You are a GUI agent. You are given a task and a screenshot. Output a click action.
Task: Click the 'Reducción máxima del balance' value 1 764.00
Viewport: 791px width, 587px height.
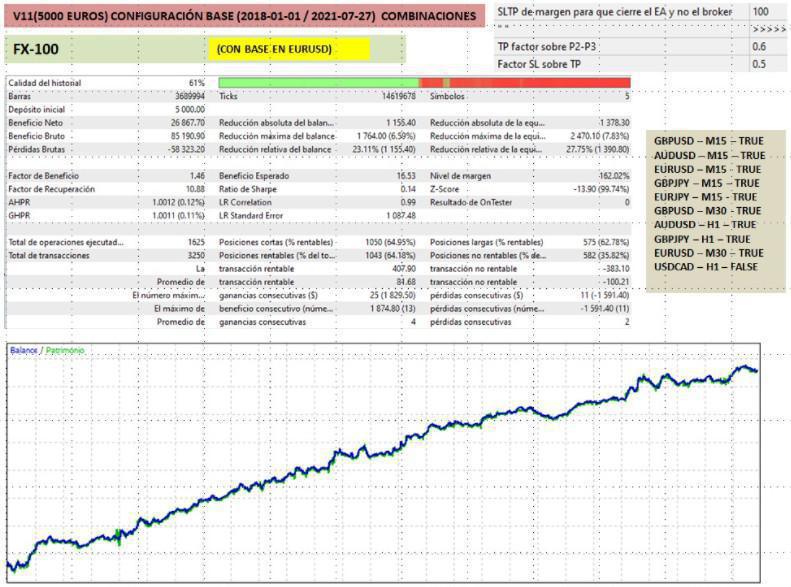pyautogui.click(x=371, y=136)
